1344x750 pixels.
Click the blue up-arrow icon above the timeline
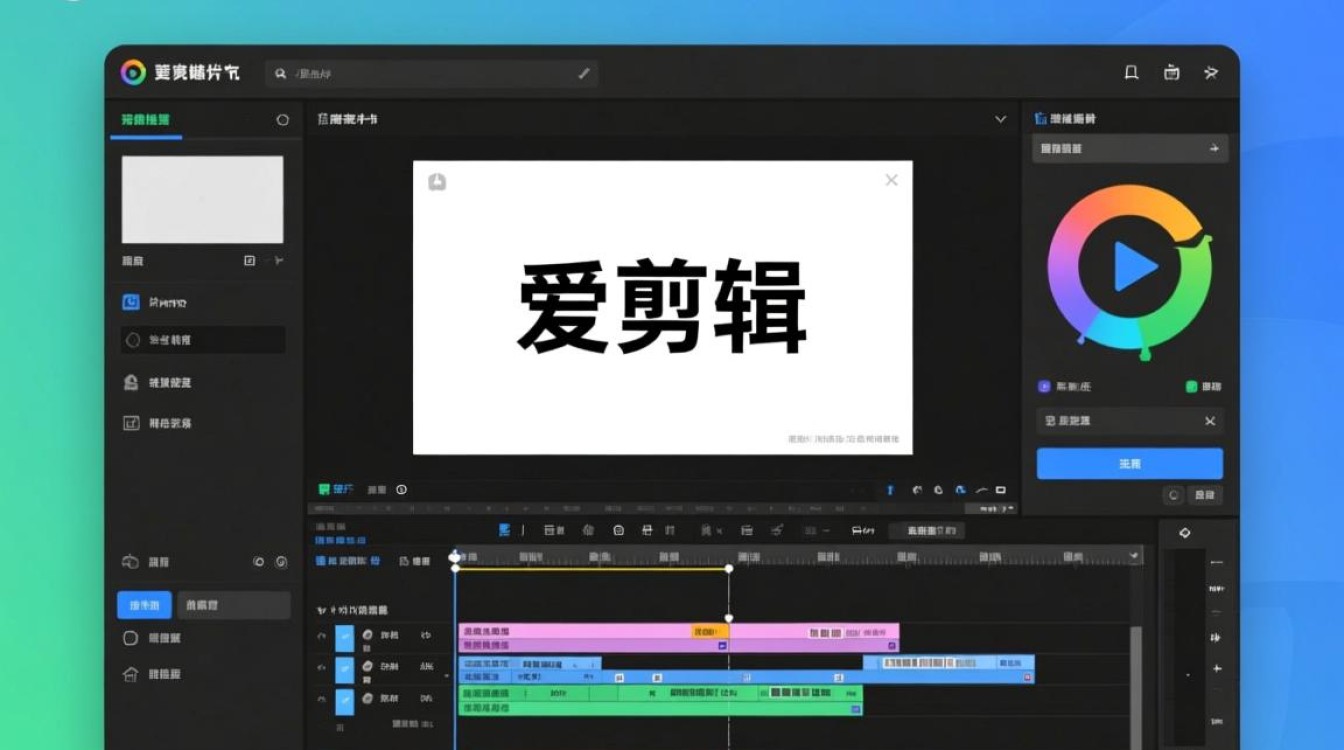890,490
